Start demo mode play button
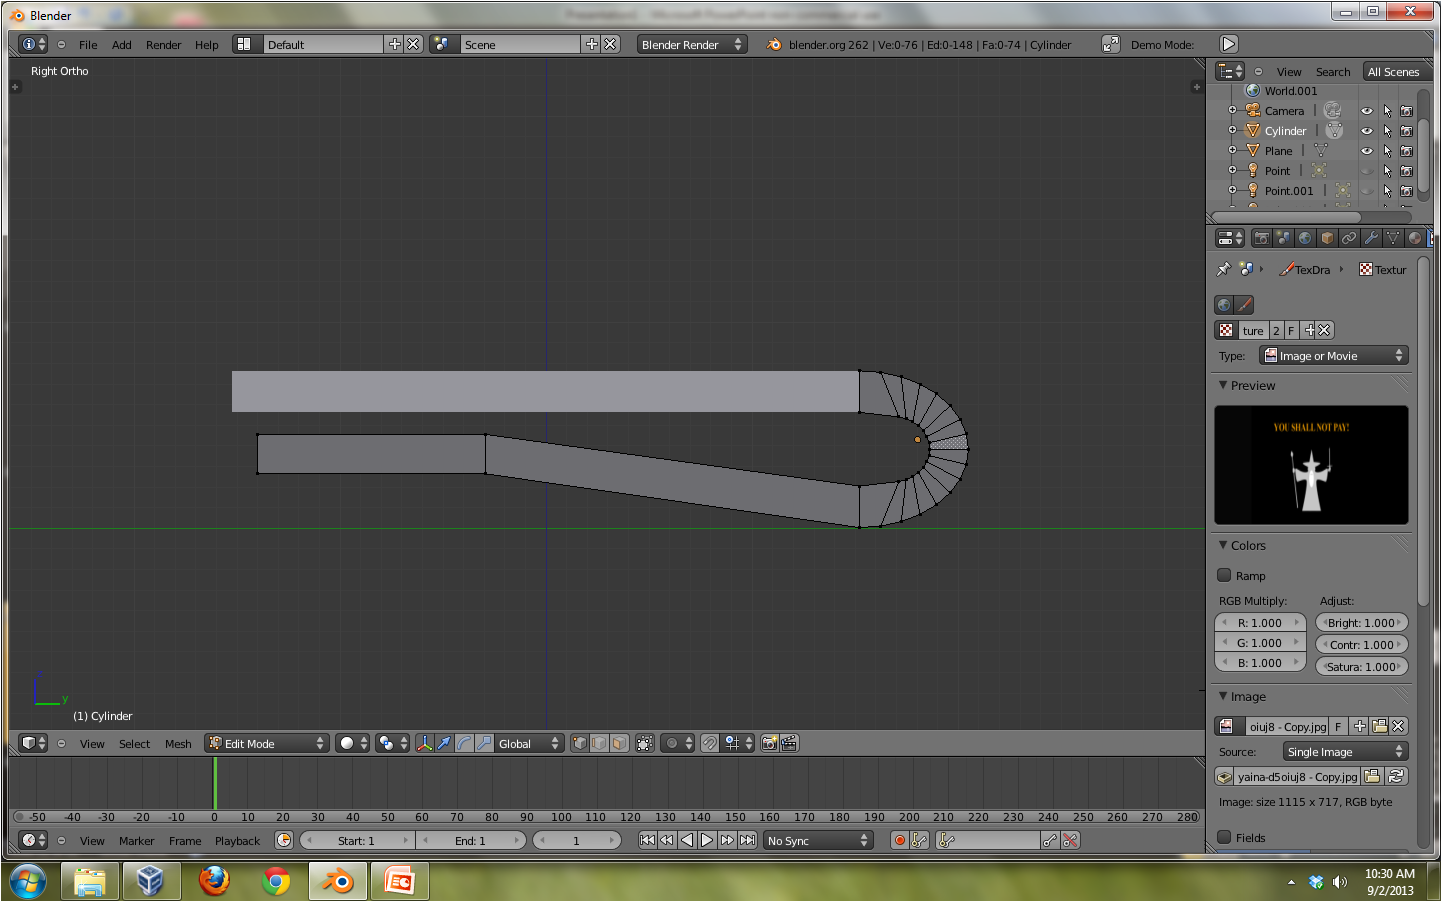The image size is (1442, 902). (x=1229, y=44)
